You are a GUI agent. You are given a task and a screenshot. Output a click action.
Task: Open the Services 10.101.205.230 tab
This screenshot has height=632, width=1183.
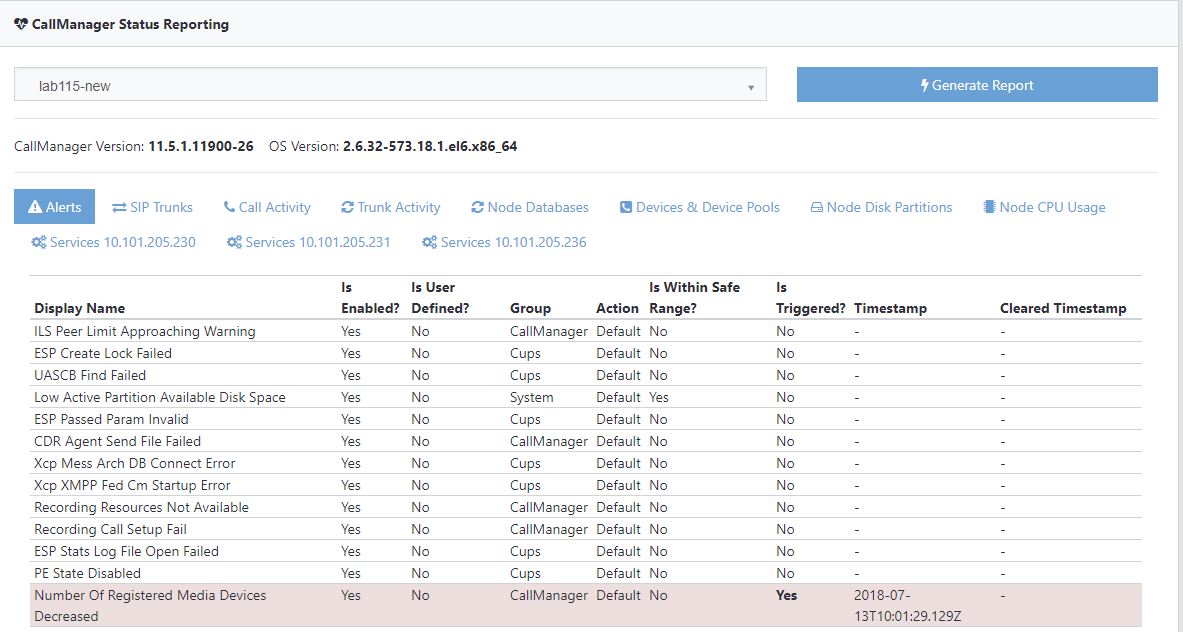tap(113, 242)
